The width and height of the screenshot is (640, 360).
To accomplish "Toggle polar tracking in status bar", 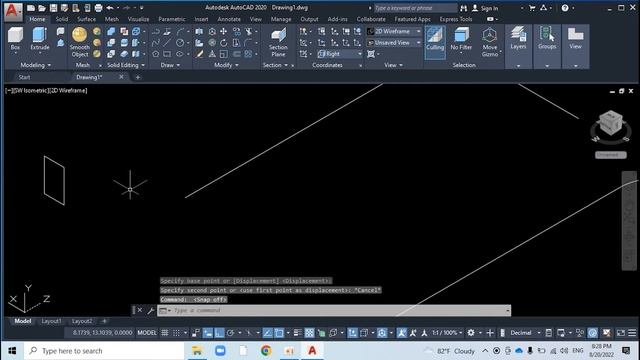I will point(231,333).
